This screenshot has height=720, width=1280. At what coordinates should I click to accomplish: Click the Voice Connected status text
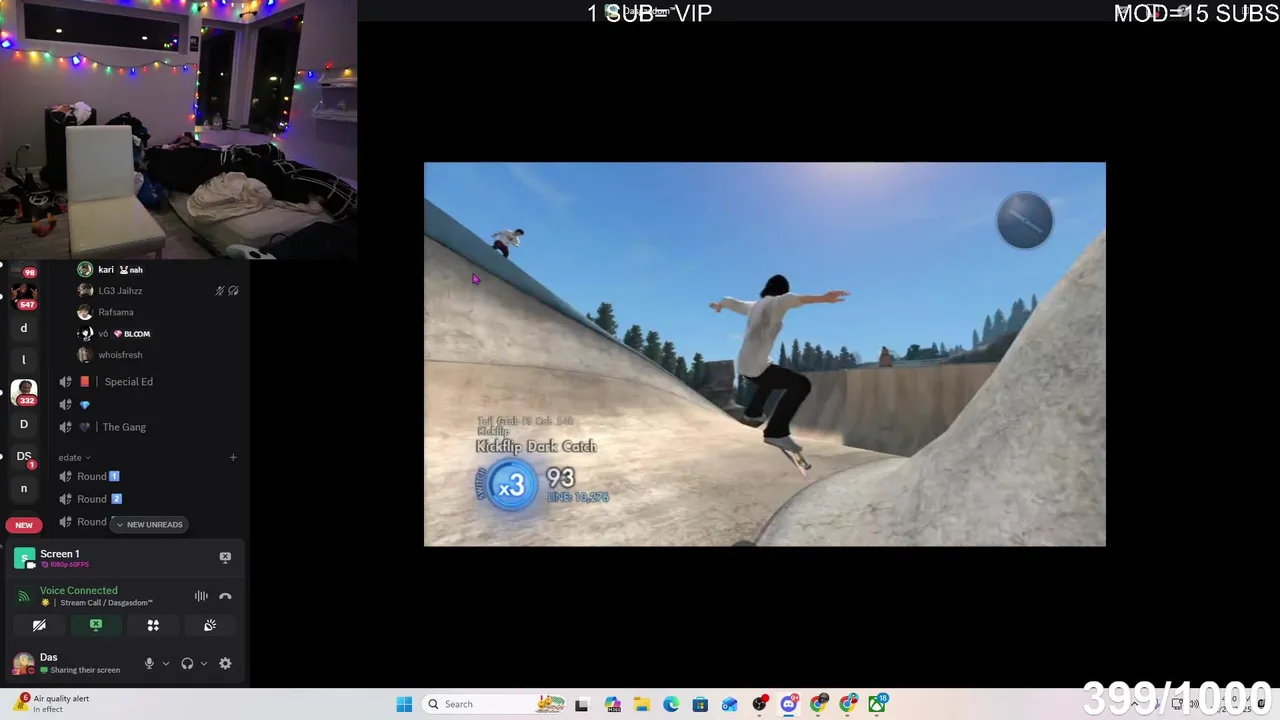(x=78, y=590)
